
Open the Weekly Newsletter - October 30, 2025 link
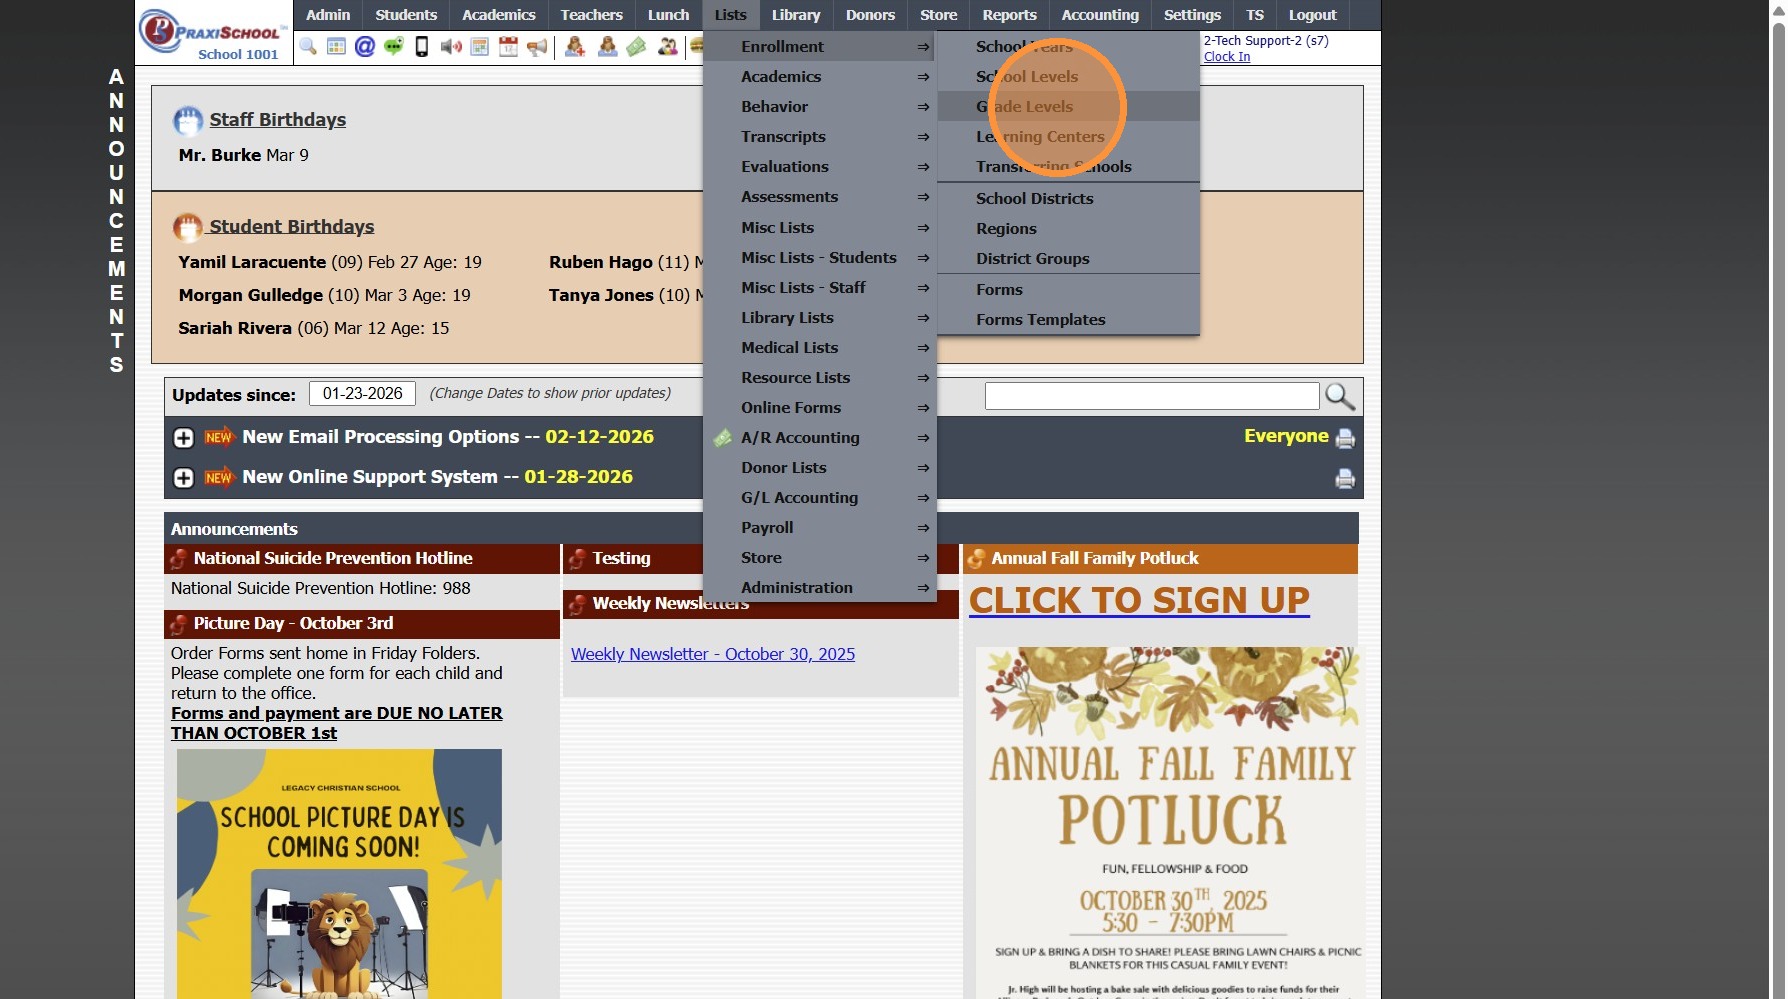[713, 654]
